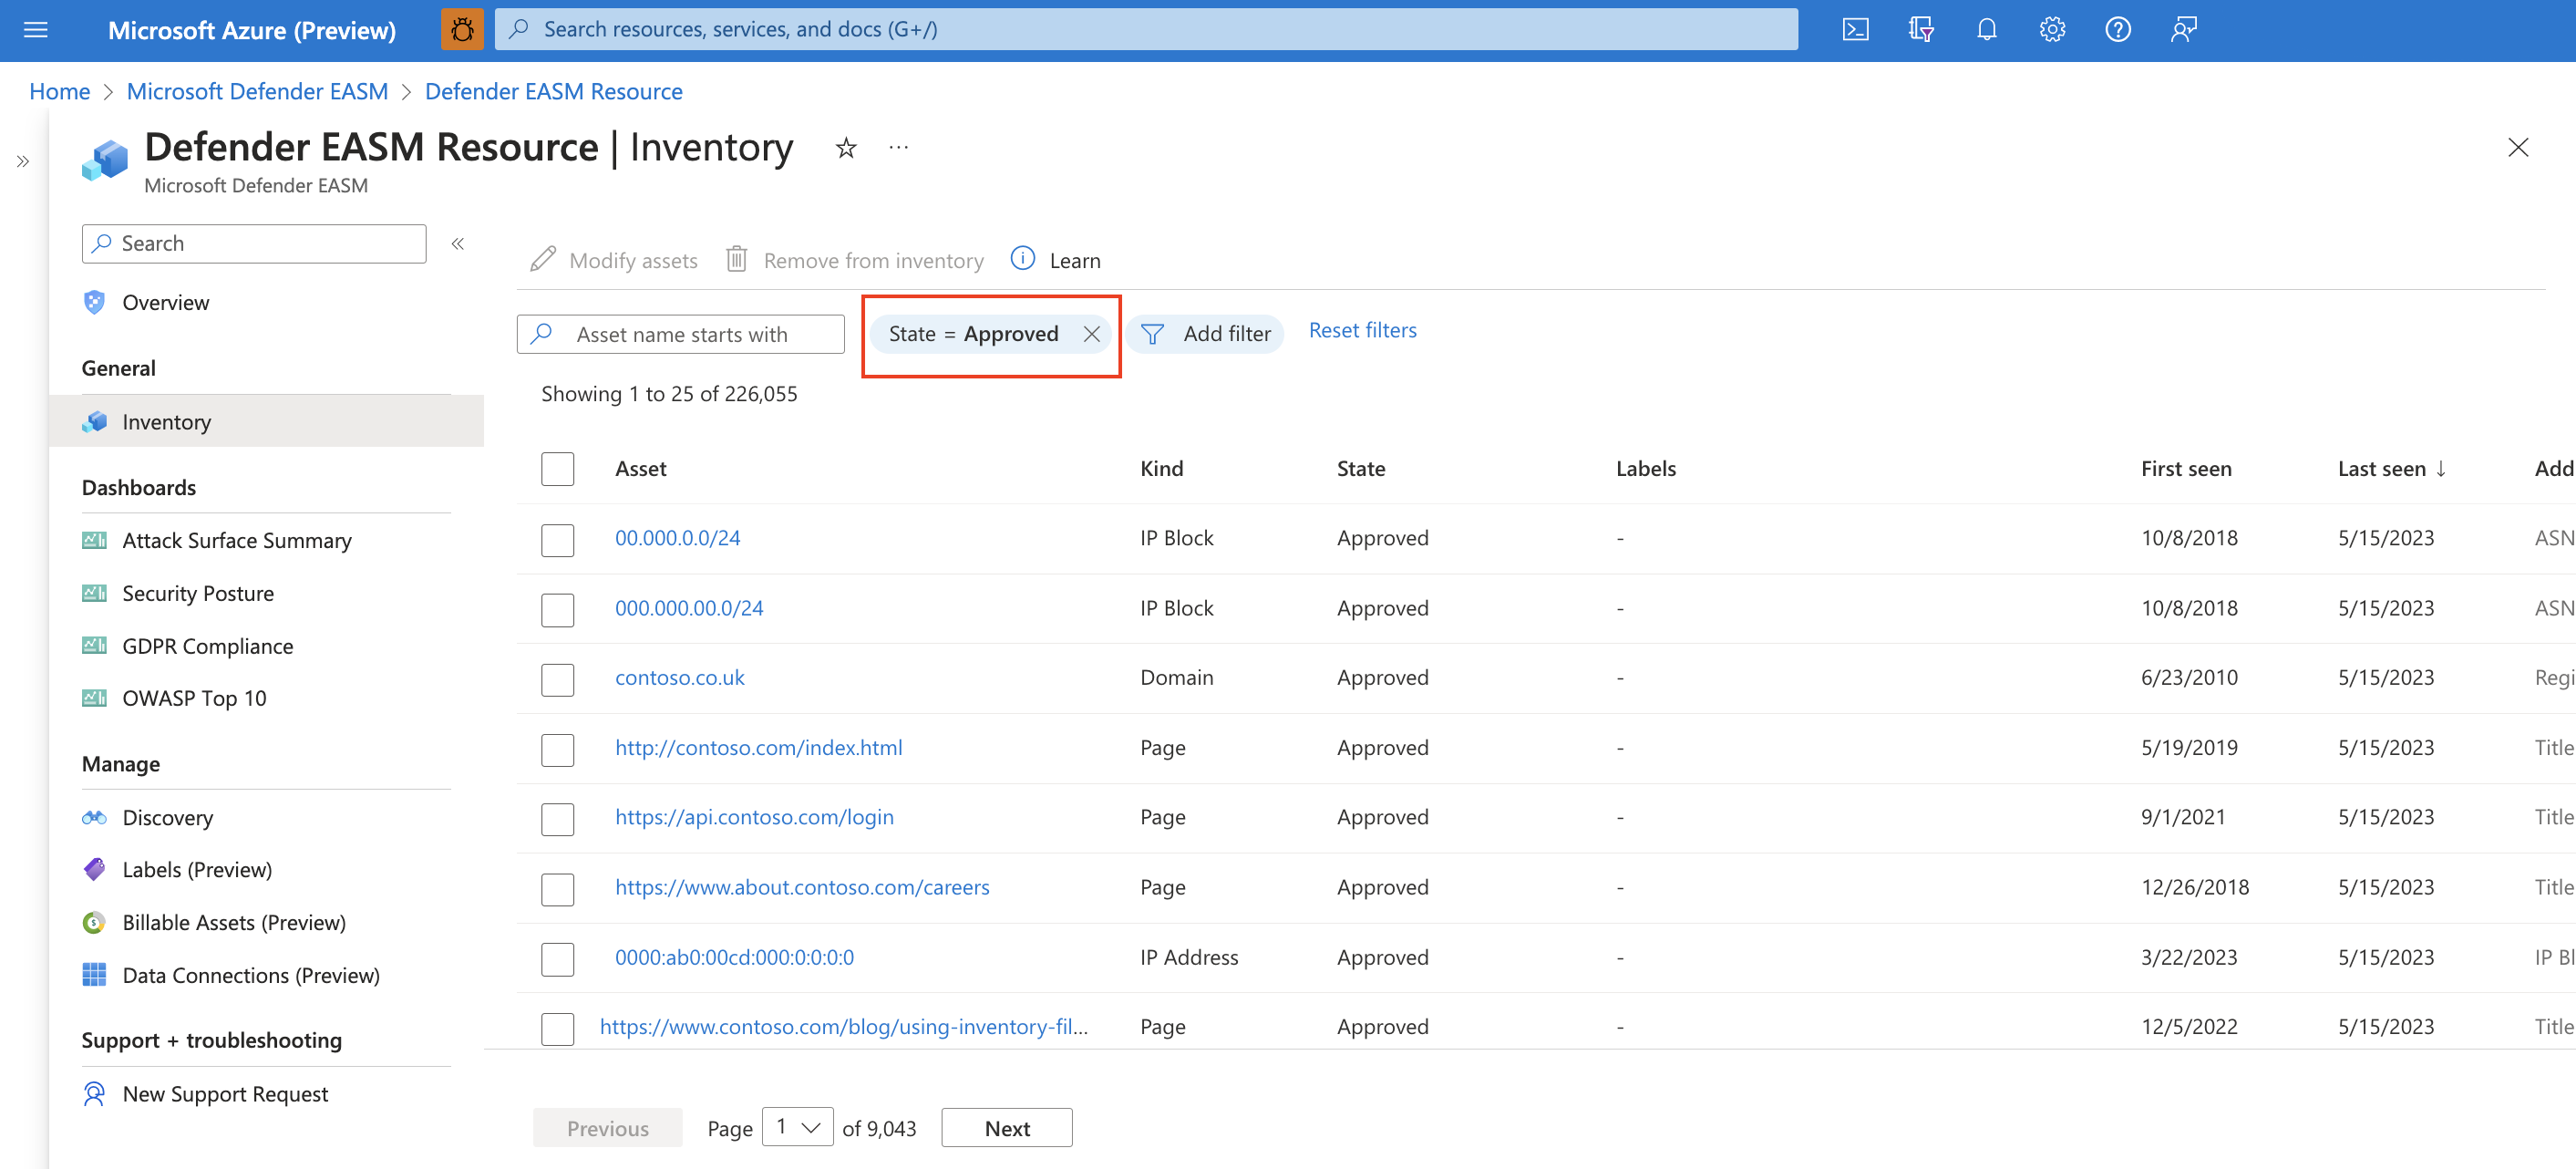Viewport: 2576px width, 1169px height.
Task: Click the Attack Surface Summary dashboard icon
Action: pos(92,538)
